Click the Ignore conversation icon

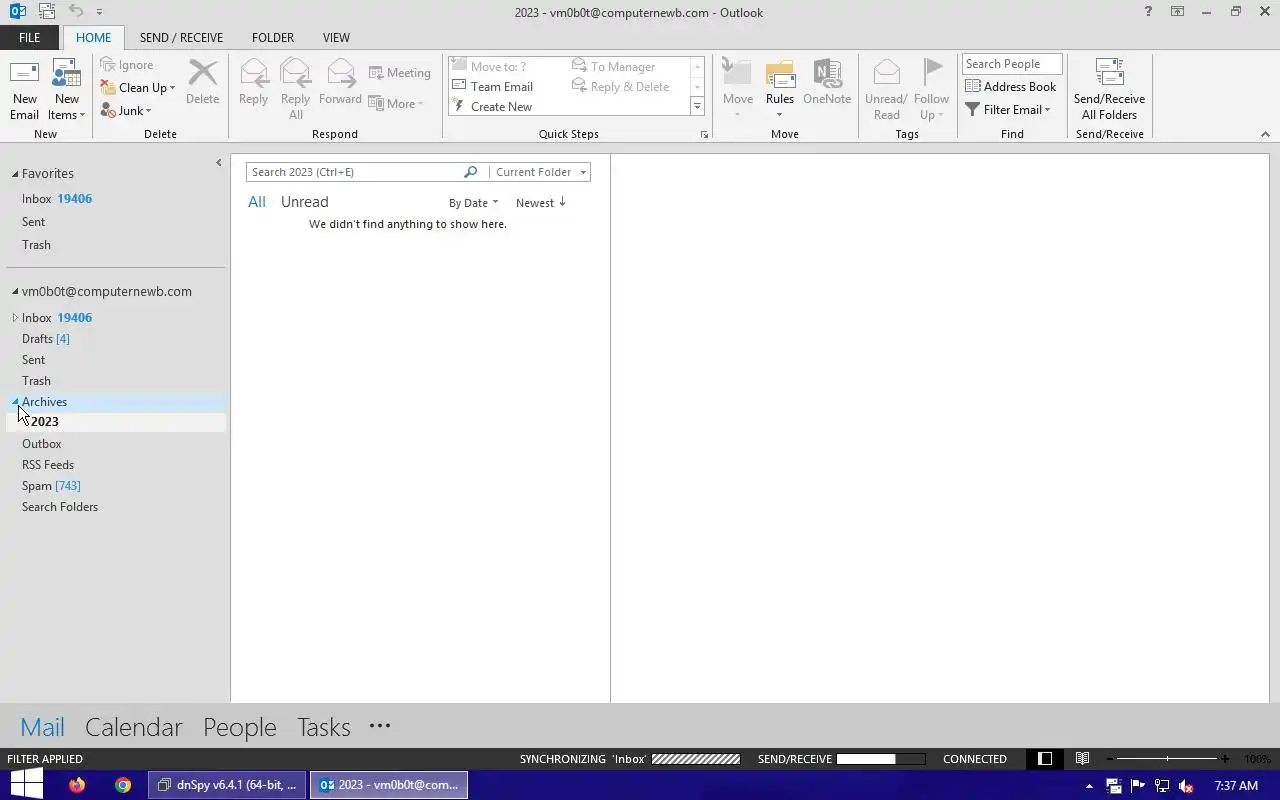click(x=127, y=65)
